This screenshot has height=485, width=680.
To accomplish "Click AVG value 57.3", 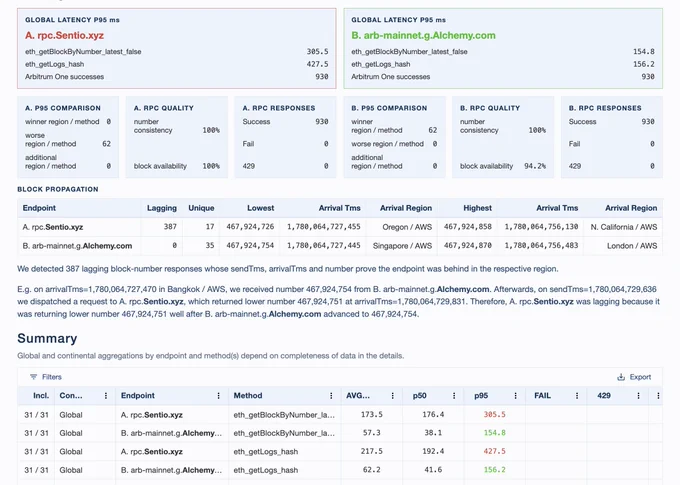I will click(372, 433).
